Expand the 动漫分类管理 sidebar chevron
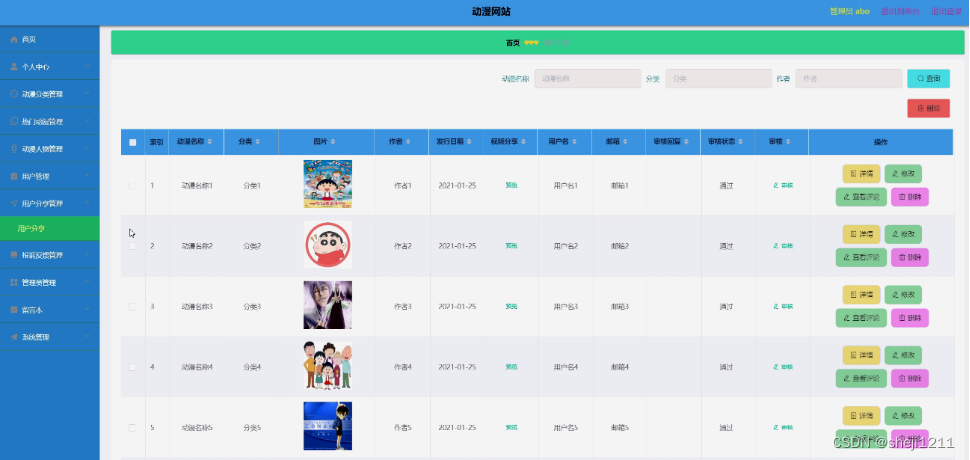The height and width of the screenshot is (460, 970). coord(87,93)
